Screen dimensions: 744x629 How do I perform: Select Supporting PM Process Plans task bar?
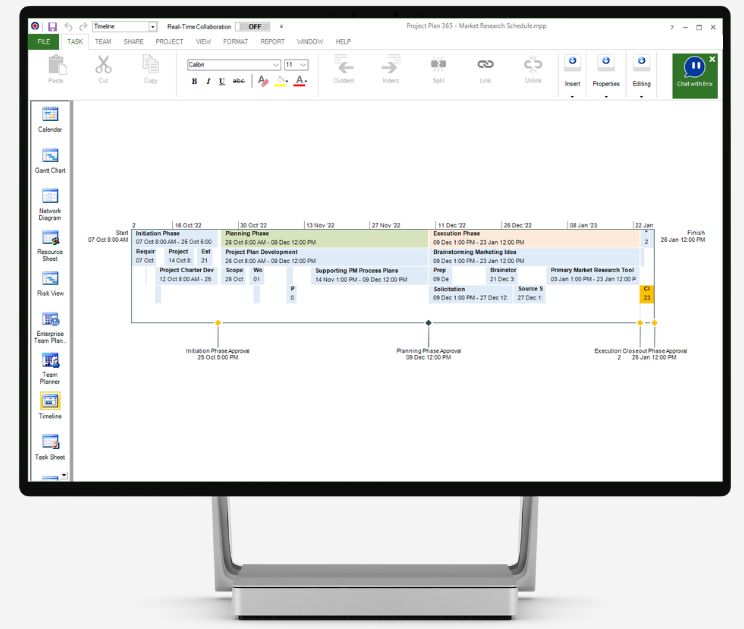tap(370, 275)
